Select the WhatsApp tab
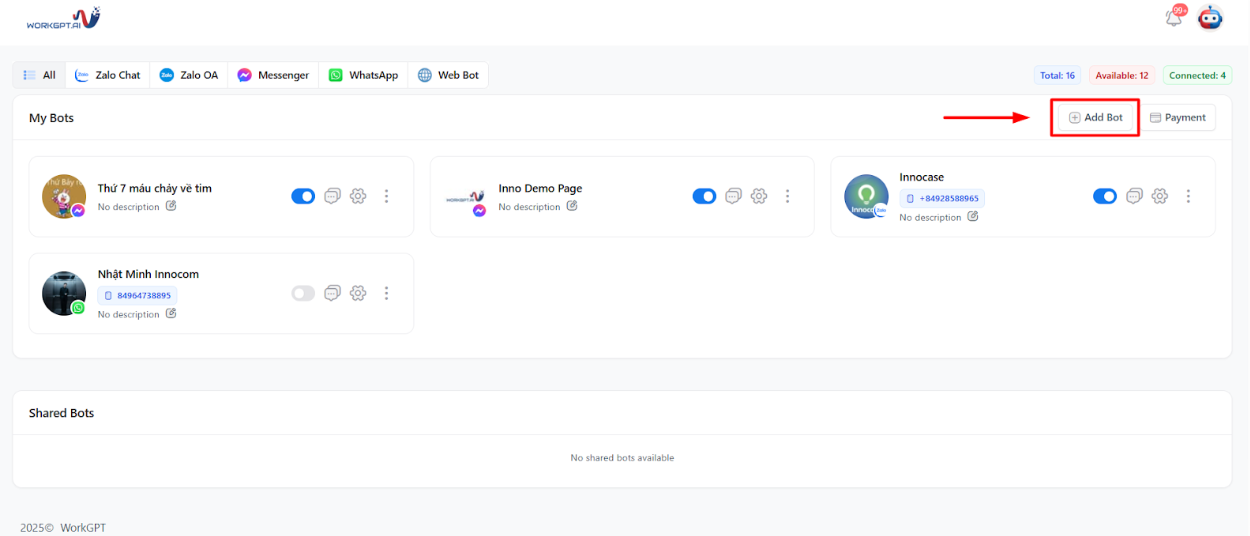1250x536 pixels. [x=363, y=75]
